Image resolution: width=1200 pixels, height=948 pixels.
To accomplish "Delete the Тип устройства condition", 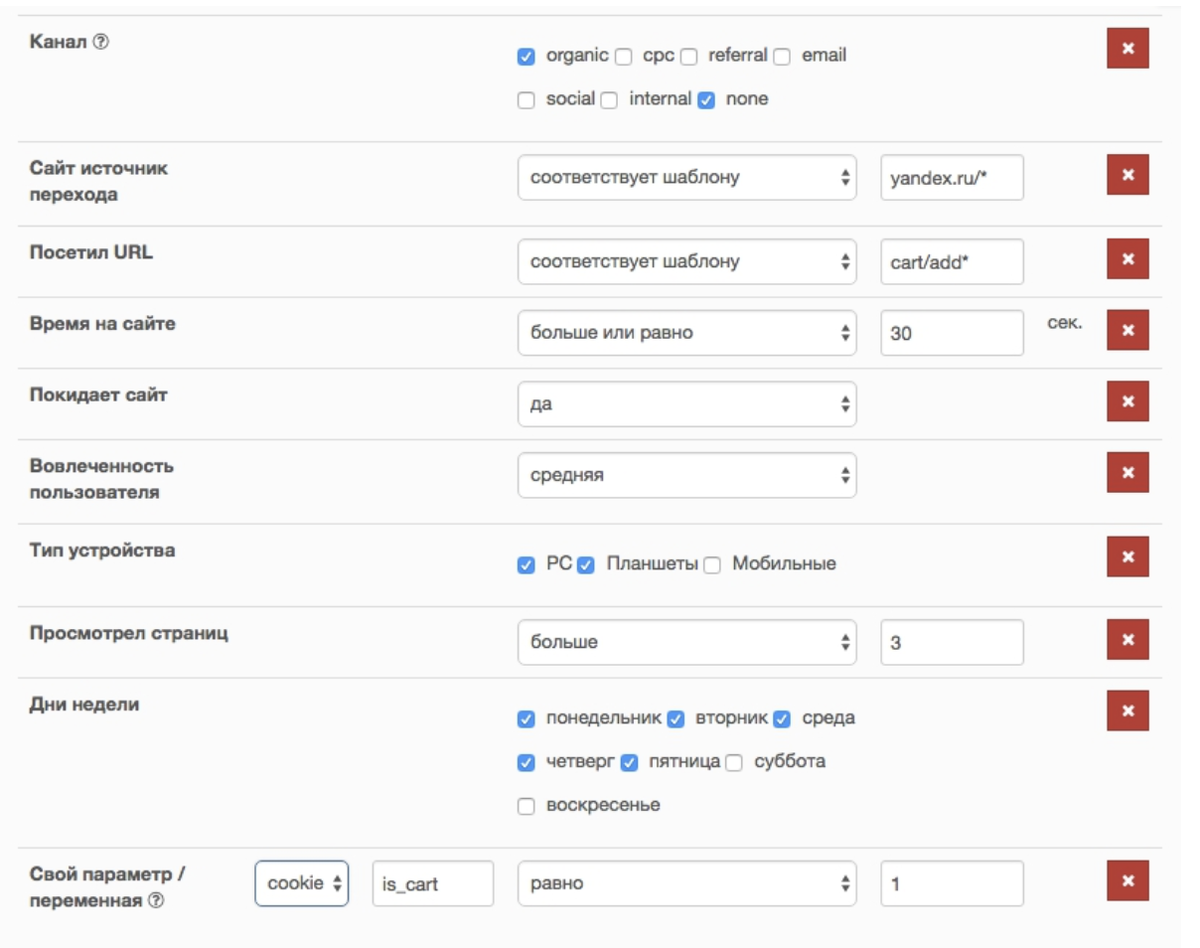I will point(1127,557).
